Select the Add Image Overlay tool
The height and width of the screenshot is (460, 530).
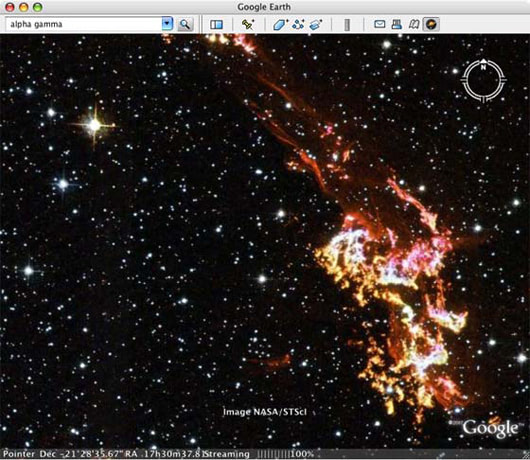[x=316, y=24]
